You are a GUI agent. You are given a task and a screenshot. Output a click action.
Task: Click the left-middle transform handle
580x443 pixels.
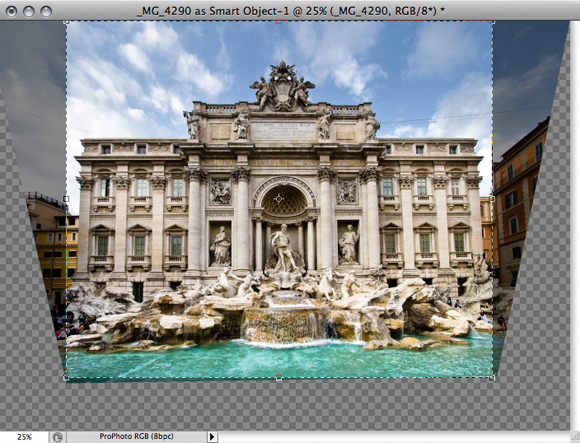point(66,199)
